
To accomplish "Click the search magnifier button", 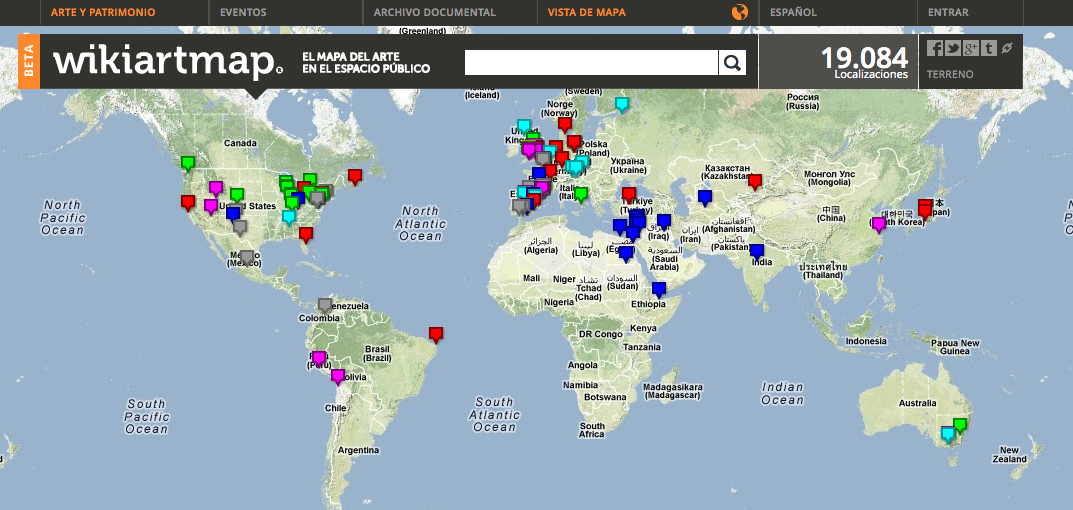I will [x=732, y=63].
